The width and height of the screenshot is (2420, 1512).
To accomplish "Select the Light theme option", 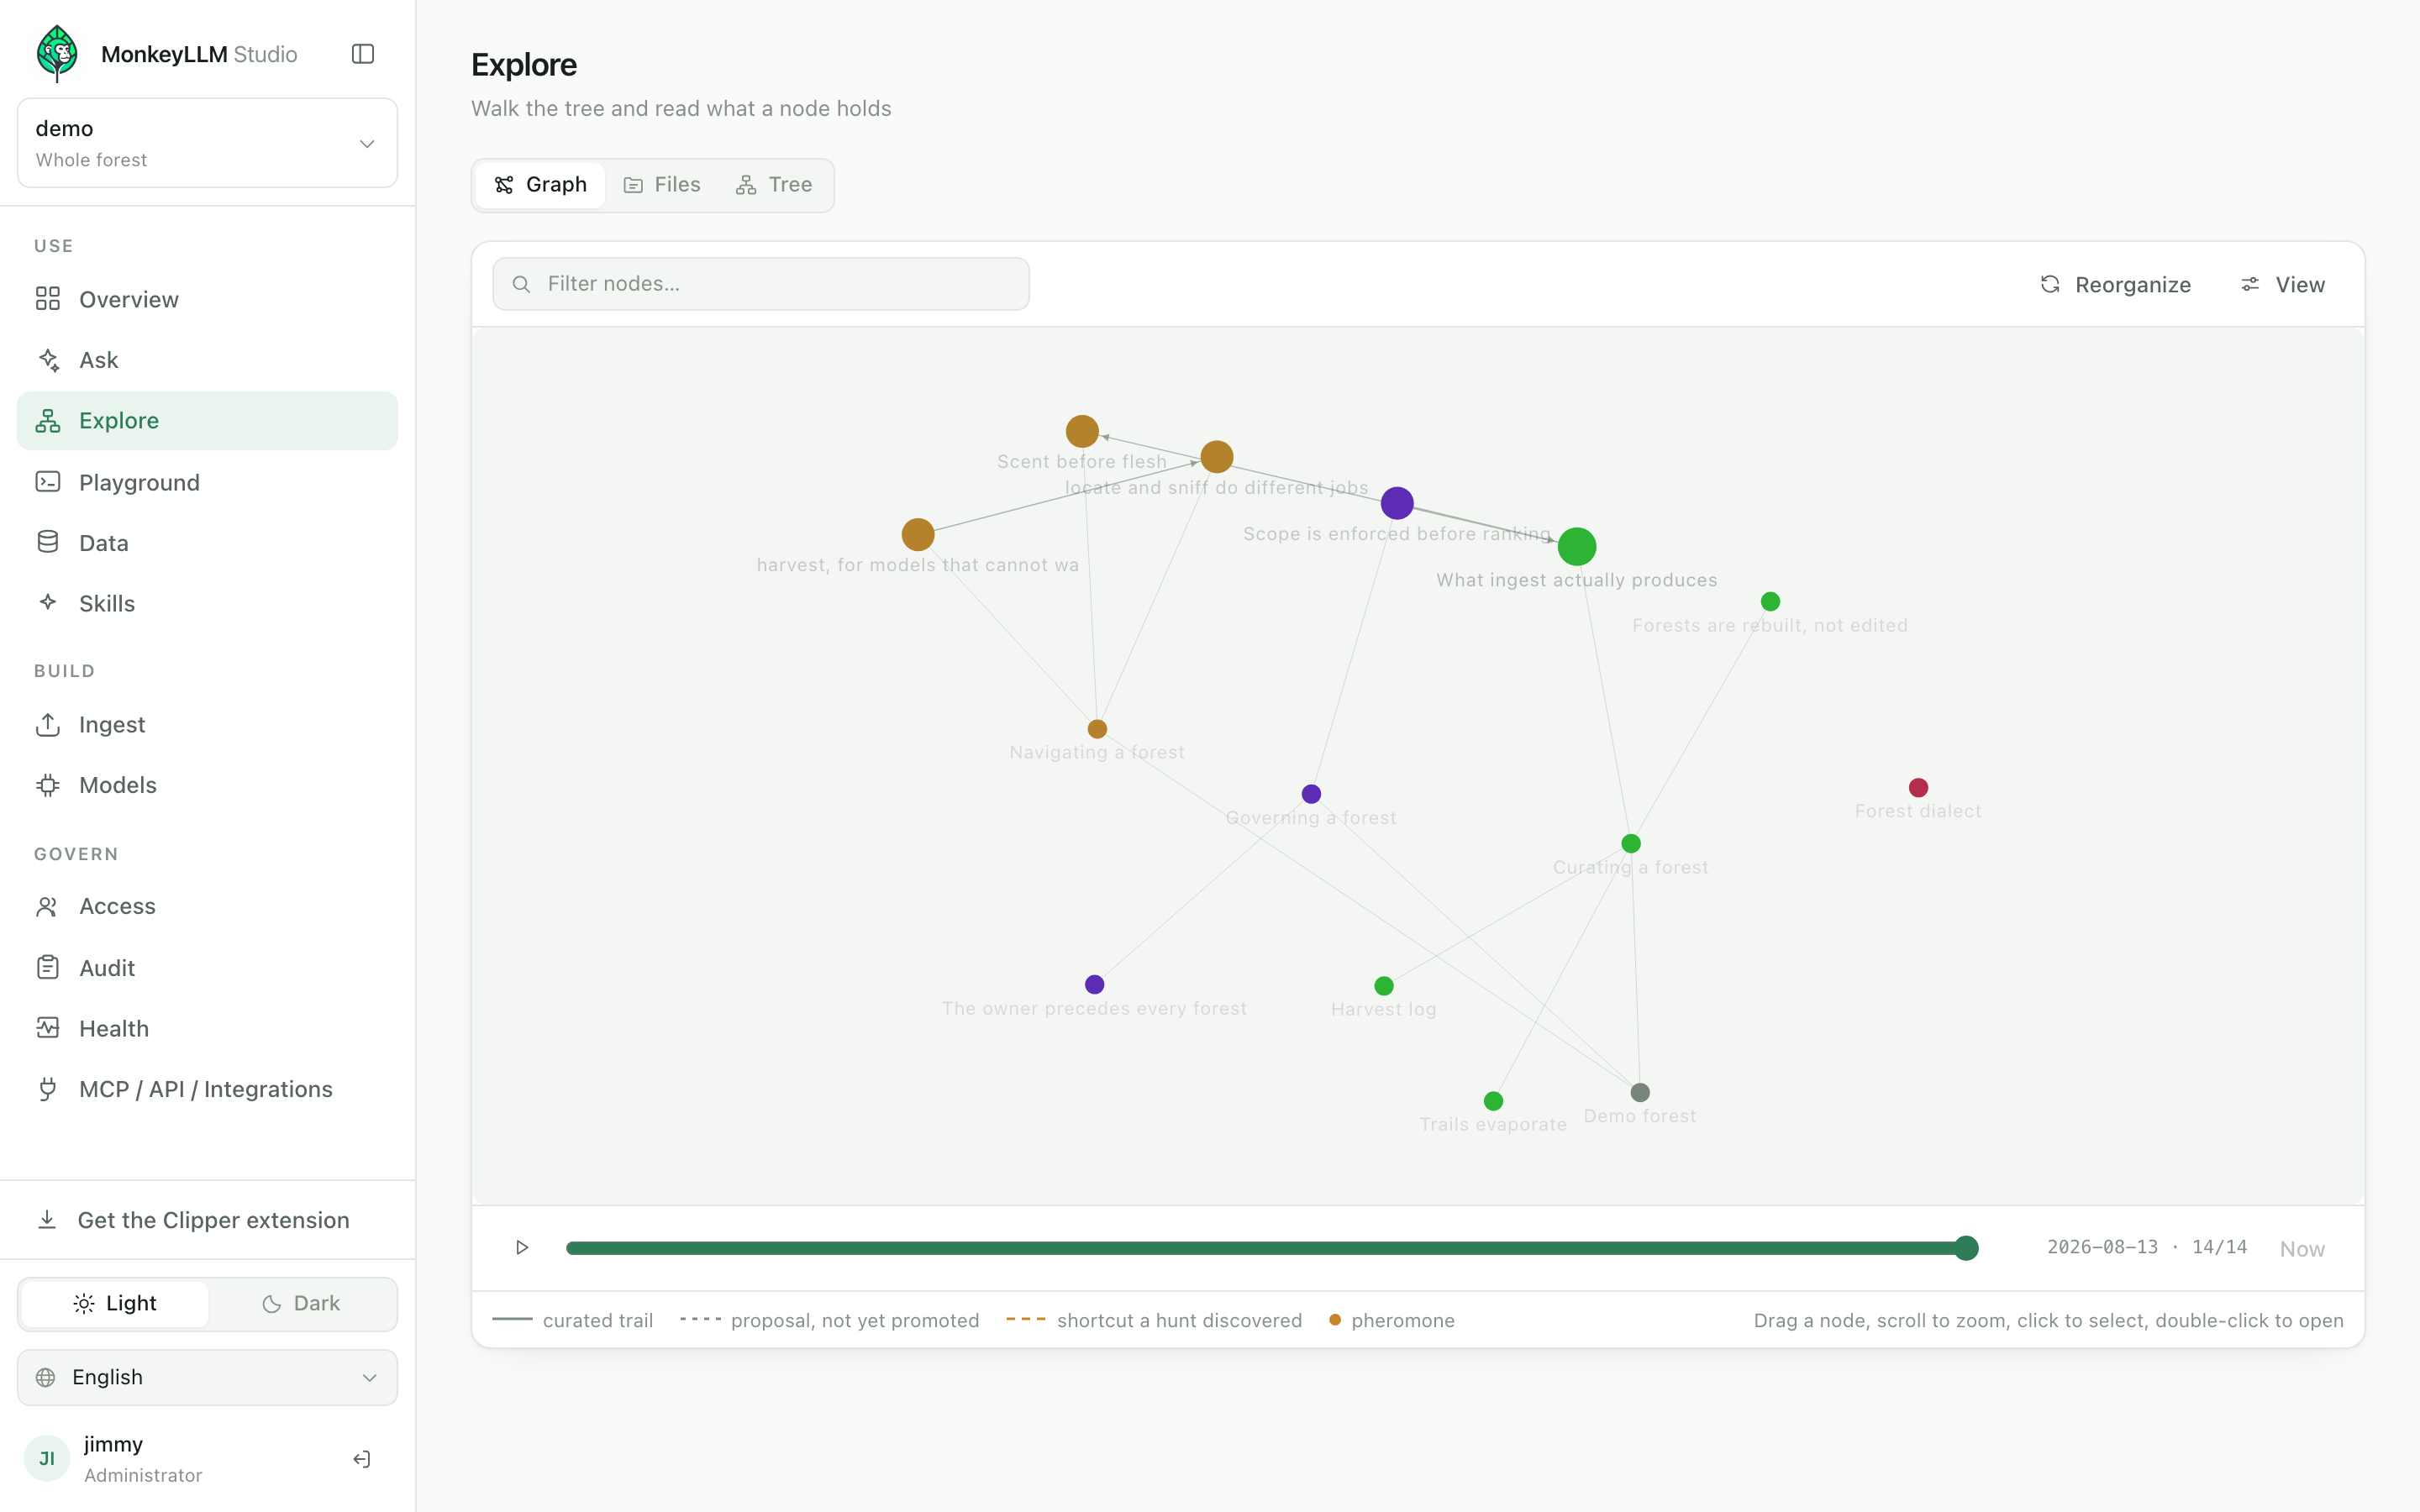I will click(115, 1303).
